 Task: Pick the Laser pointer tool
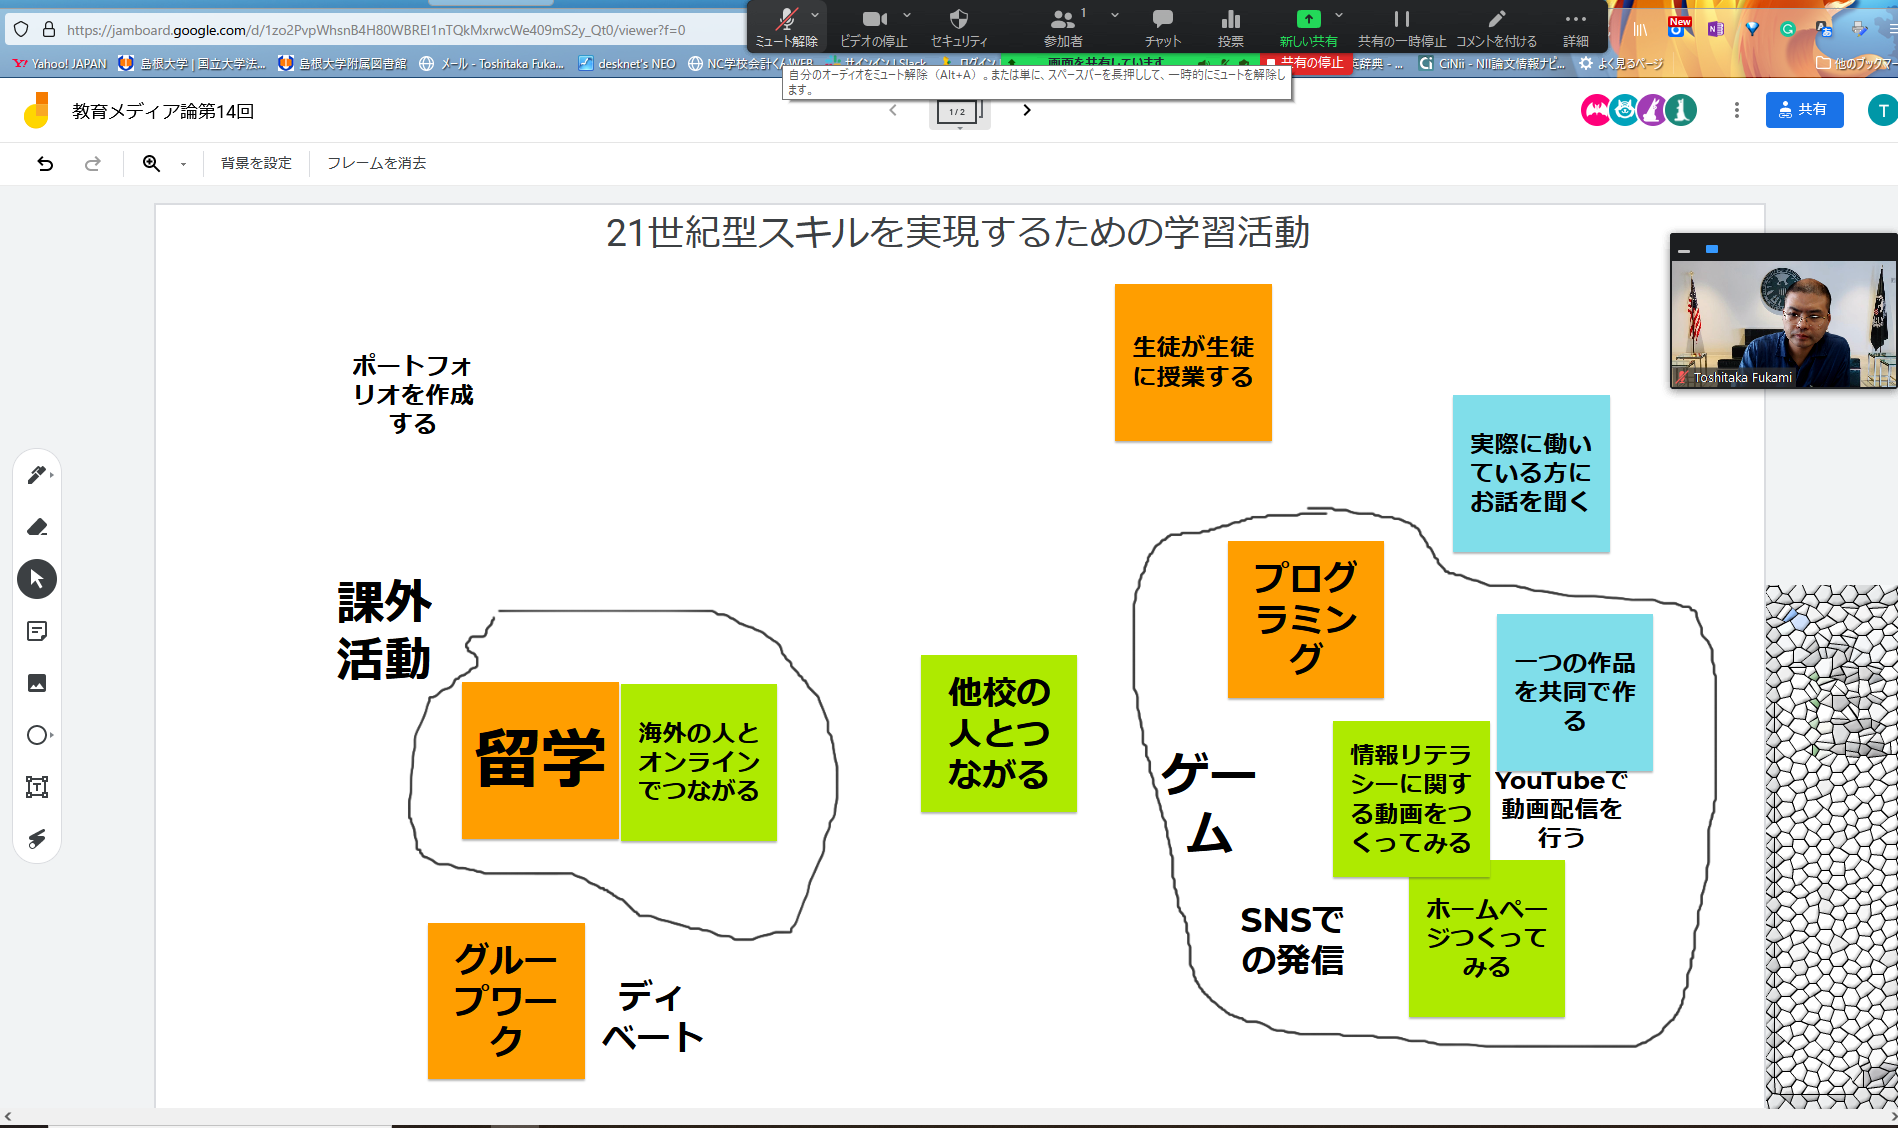[x=37, y=839]
